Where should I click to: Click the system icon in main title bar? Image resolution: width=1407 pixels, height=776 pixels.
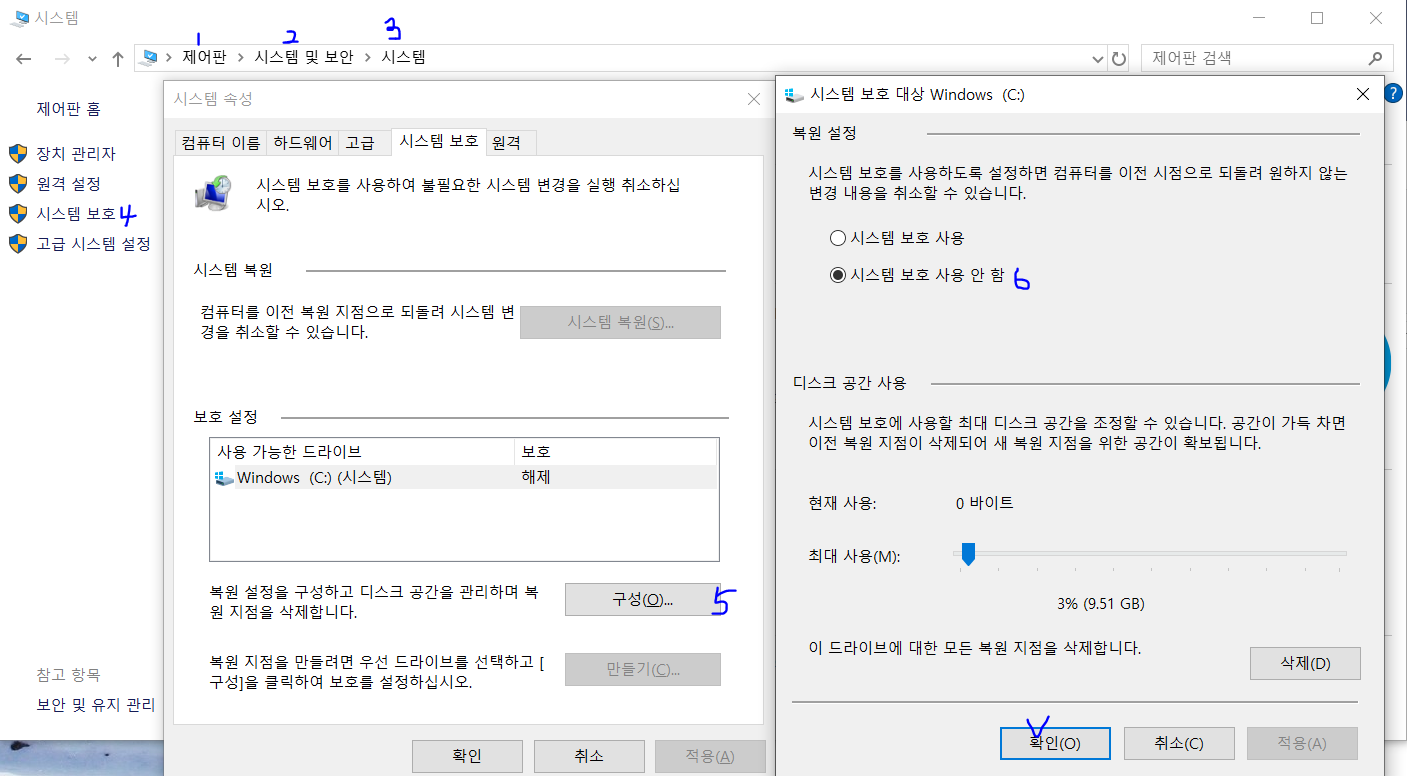coord(18,18)
